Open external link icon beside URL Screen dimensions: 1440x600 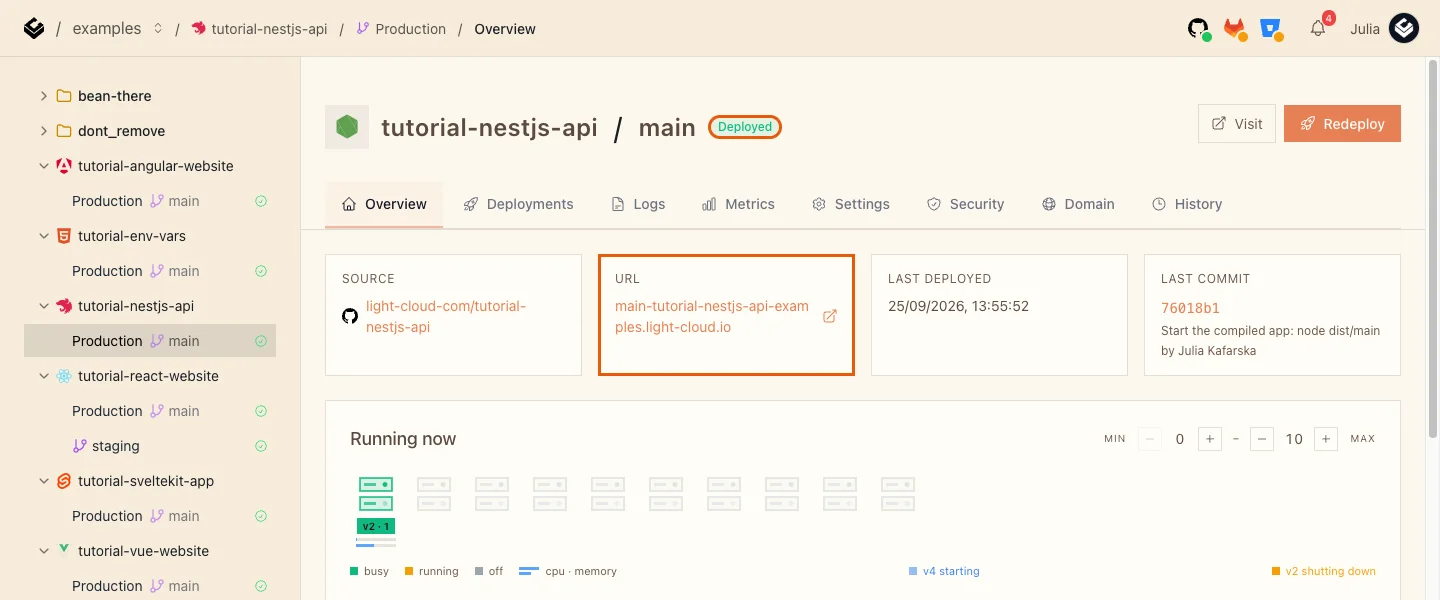pyautogui.click(x=829, y=316)
